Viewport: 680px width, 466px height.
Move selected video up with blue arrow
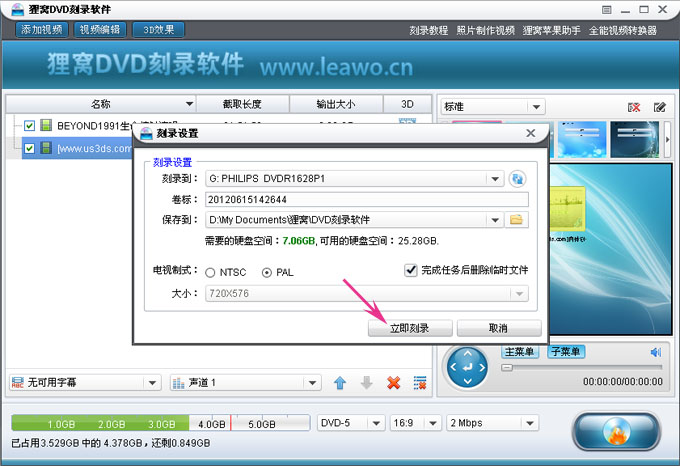point(340,382)
